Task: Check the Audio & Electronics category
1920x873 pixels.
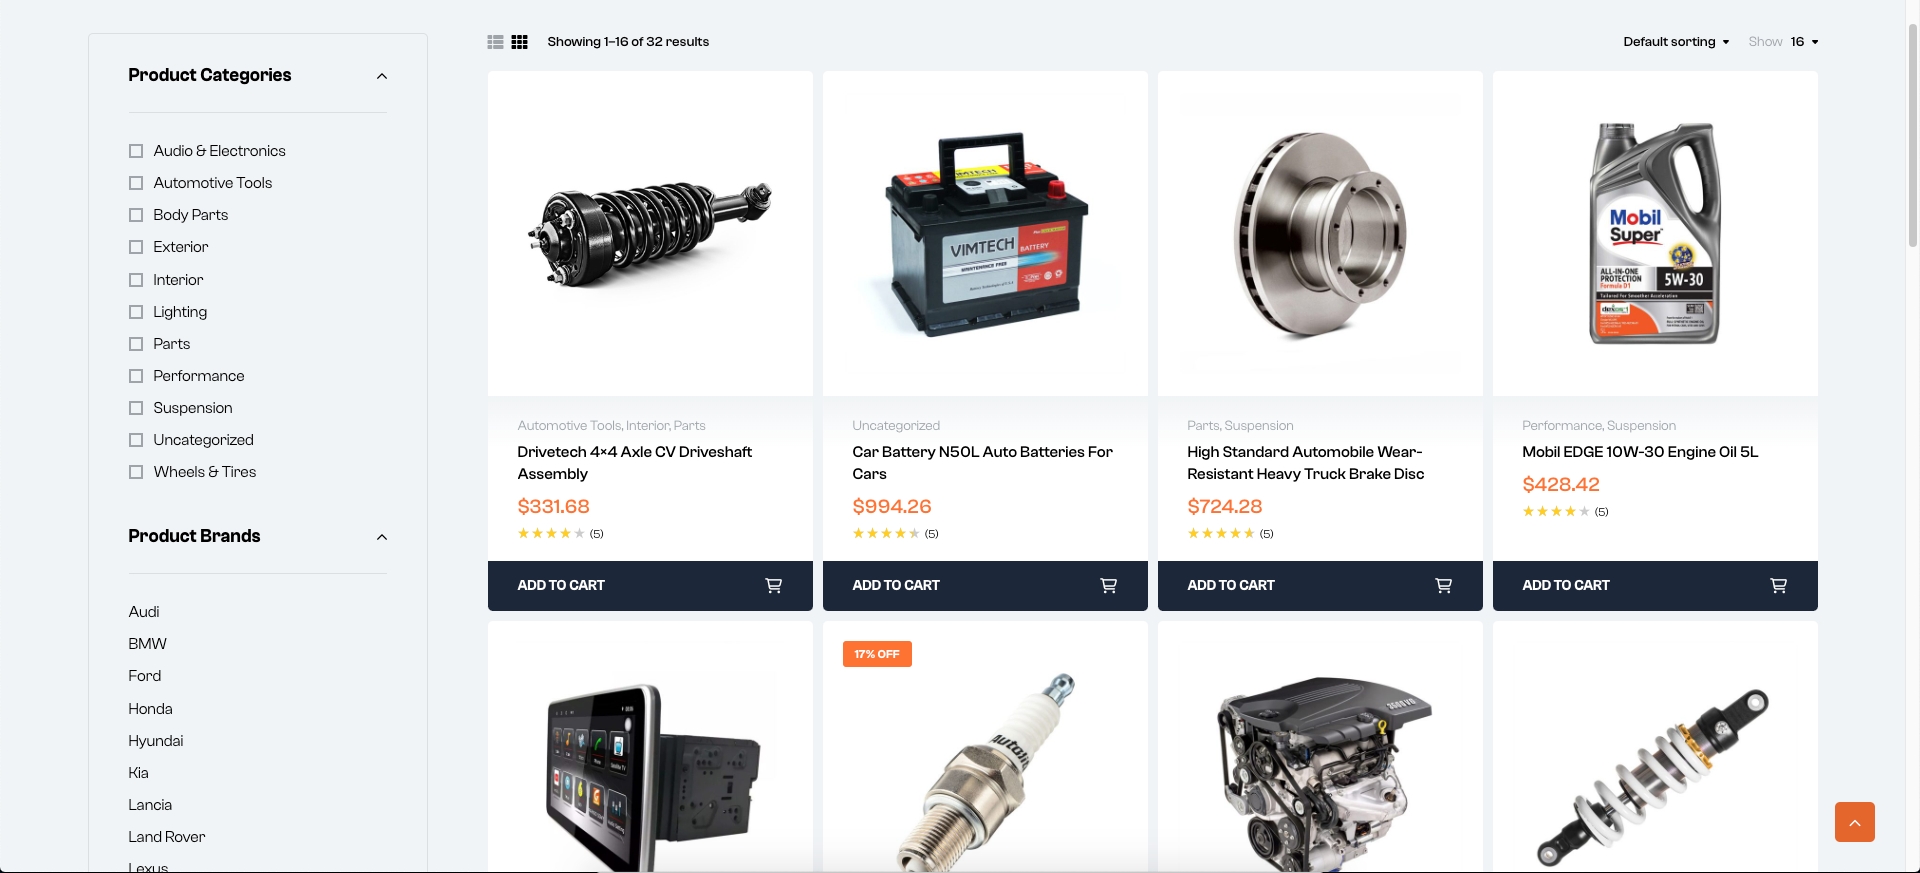Action: click(136, 151)
